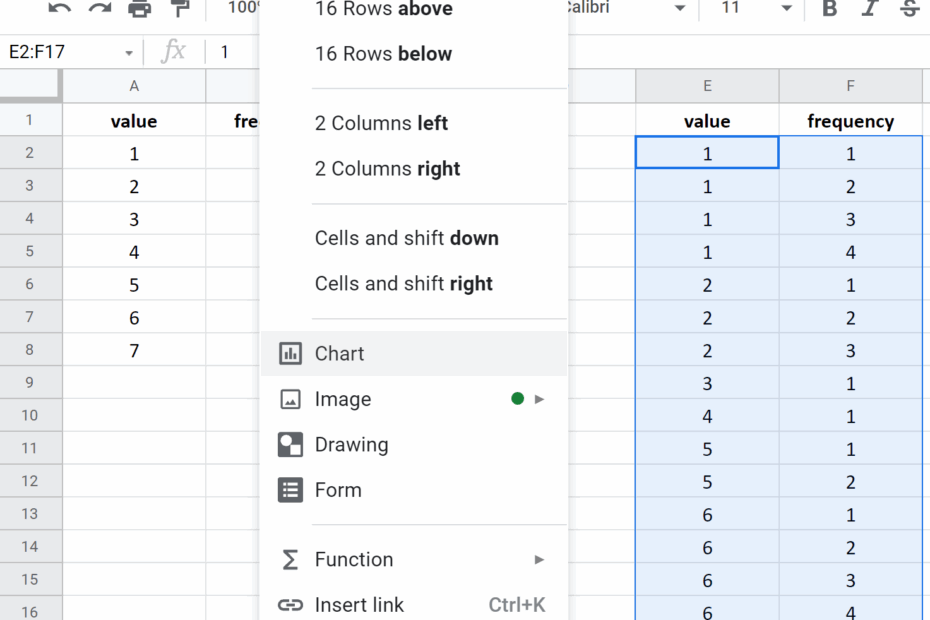The height and width of the screenshot is (620, 930).
Task: Select row 1 header
Action: pyautogui.click(x=30, y=120)
